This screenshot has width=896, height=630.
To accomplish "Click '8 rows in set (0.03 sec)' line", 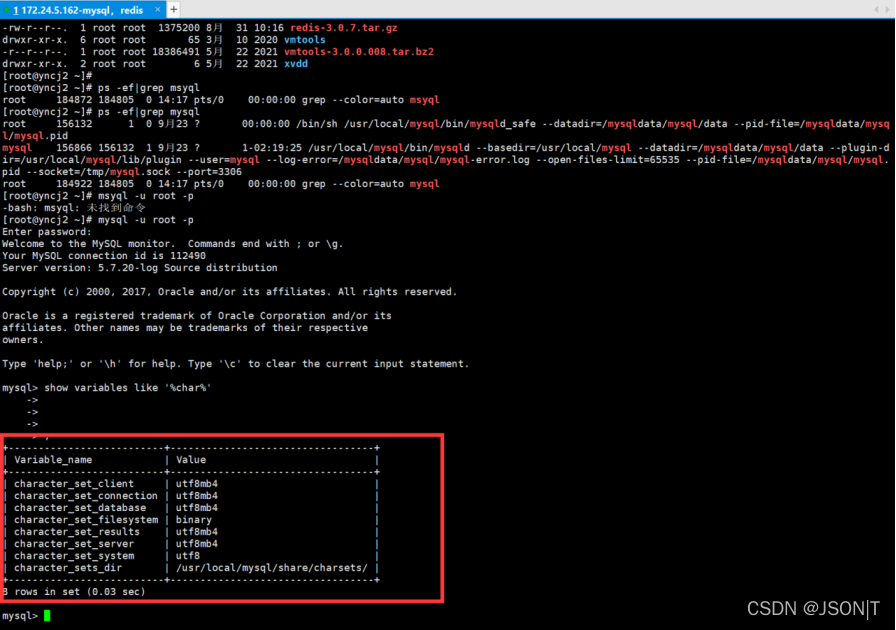I will point(74,592).
